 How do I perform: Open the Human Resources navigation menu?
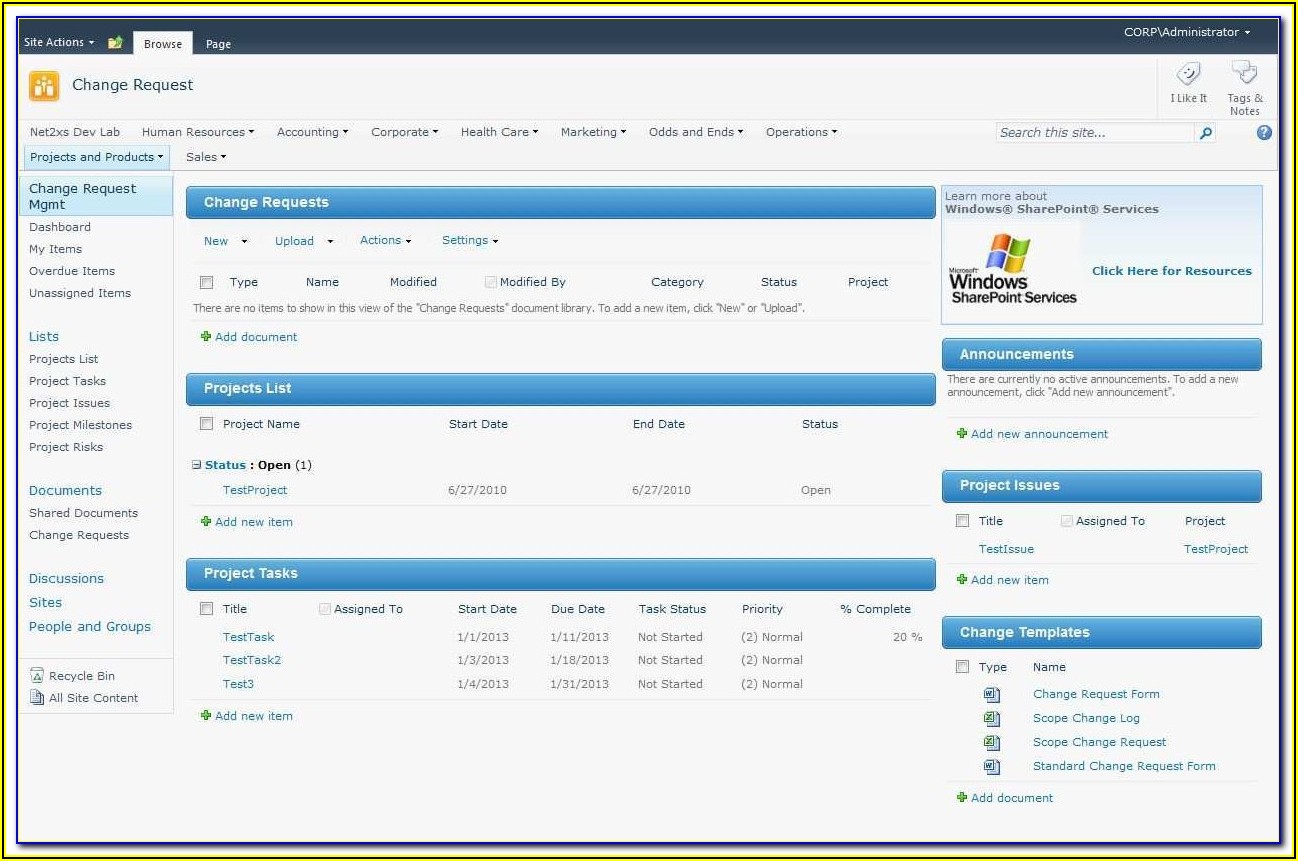coord(197,132)
